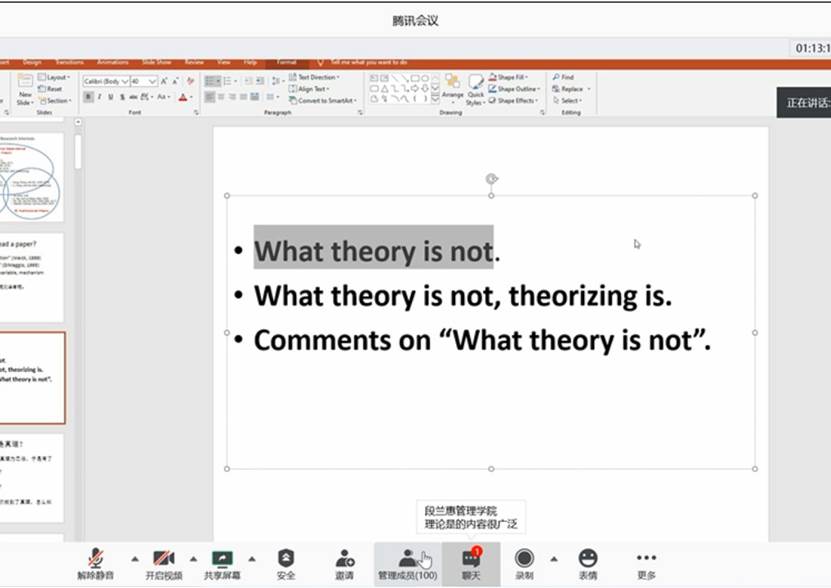Expand arrow next to 录制 record
The height and width of the screenshot is (588, 831).
tap(553, 558)
